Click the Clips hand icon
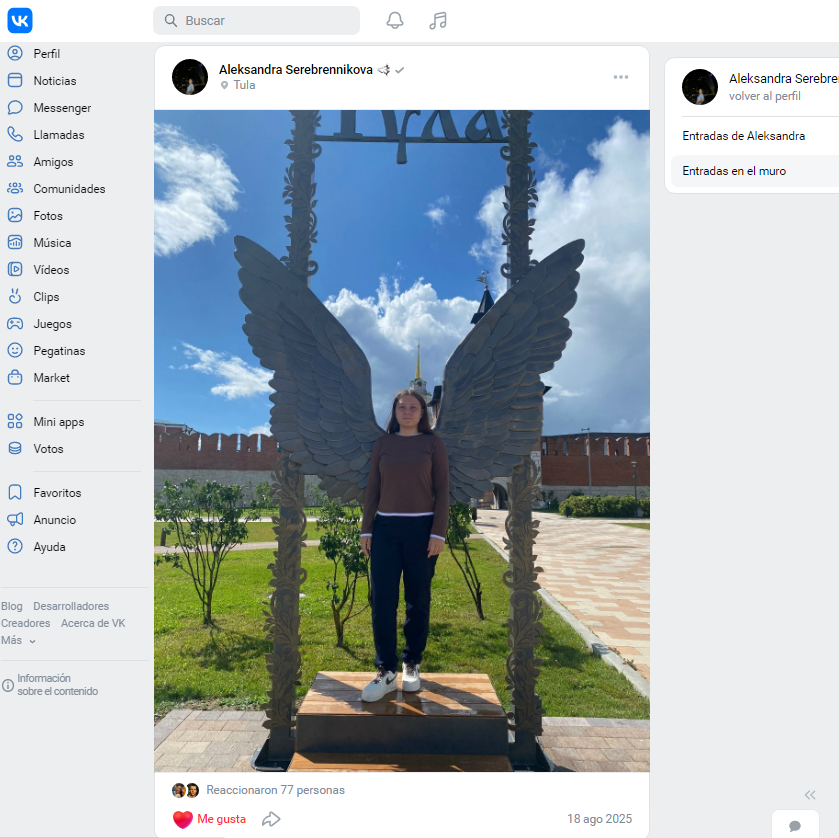 click(15, 296)
